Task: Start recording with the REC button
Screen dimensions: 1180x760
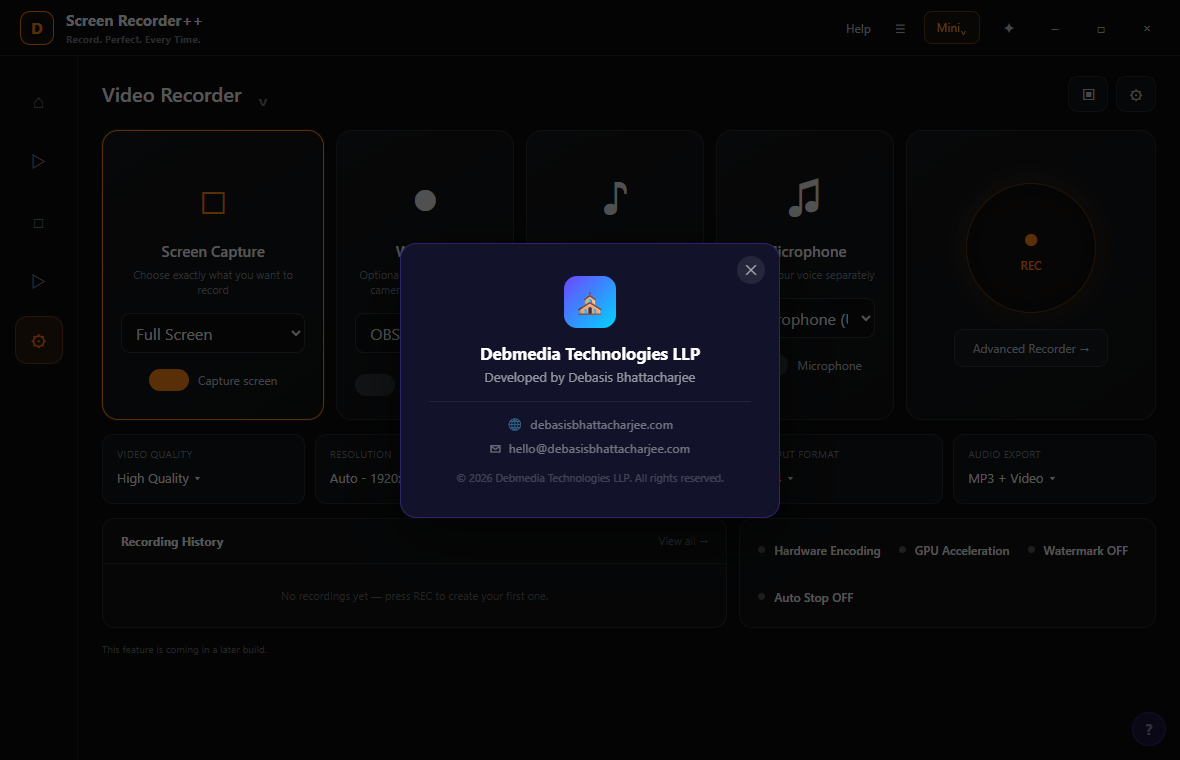Action: [1031, 248]
